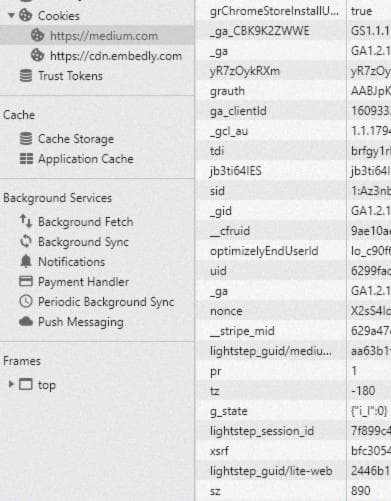Click the Cookies section cookie icon
This screenshot has width=391, height=501.
pos(26,15)
